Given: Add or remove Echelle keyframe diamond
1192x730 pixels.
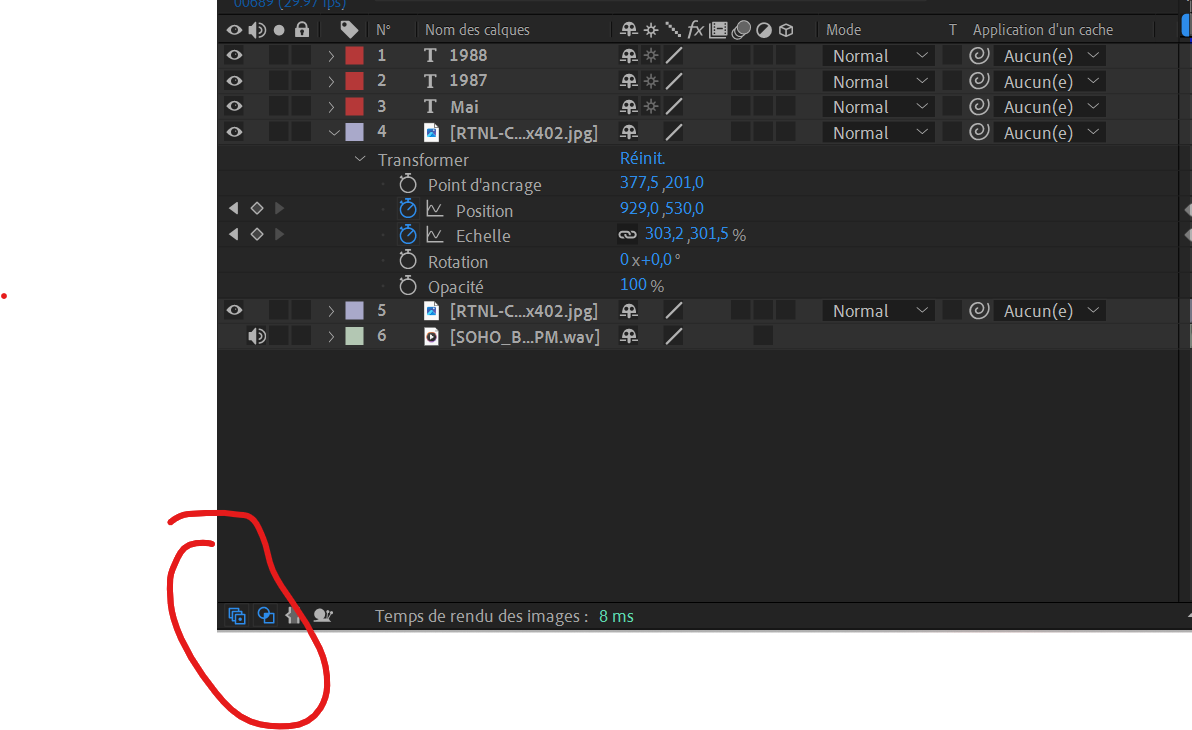Looking at the screenshot, I should (x=257, y=234).
